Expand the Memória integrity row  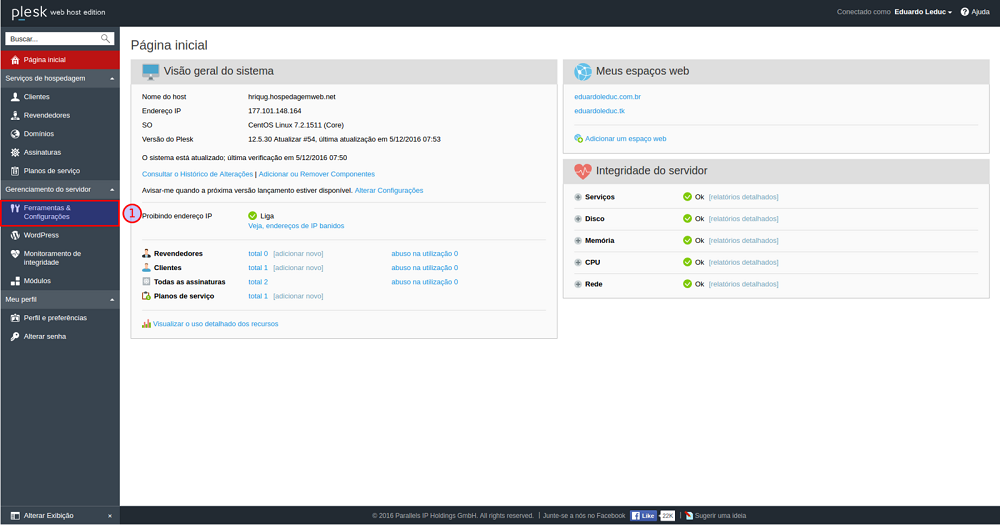[x=578, y=241]
